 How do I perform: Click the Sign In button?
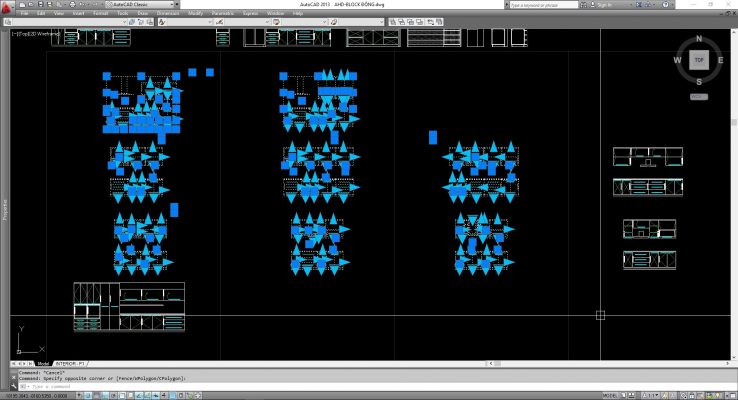pos(602,5)
